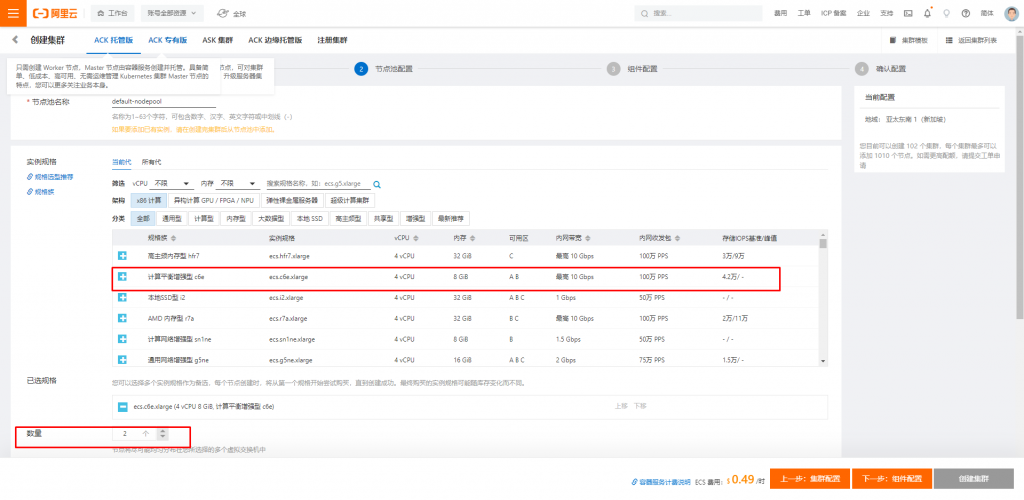Open the 费用 billing menu
The image size is (1024, 500).
[x=780, y=13]
